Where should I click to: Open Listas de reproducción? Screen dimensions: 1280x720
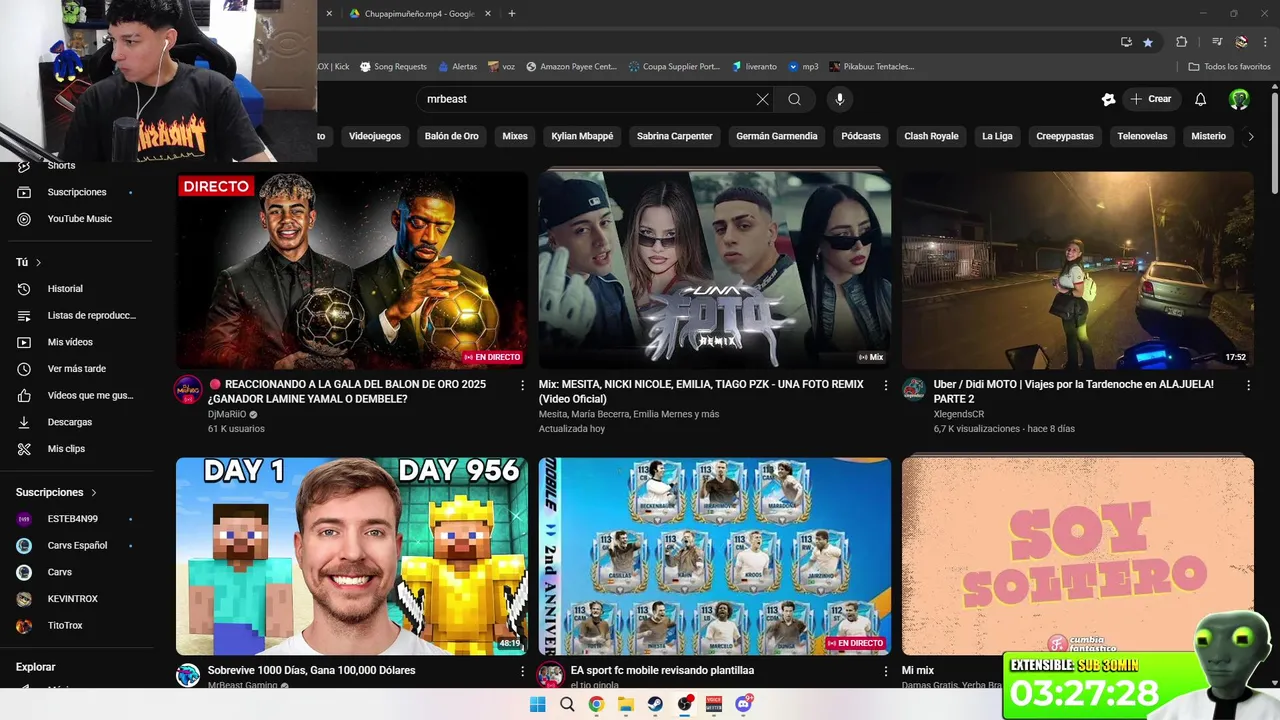coord(92,315)
